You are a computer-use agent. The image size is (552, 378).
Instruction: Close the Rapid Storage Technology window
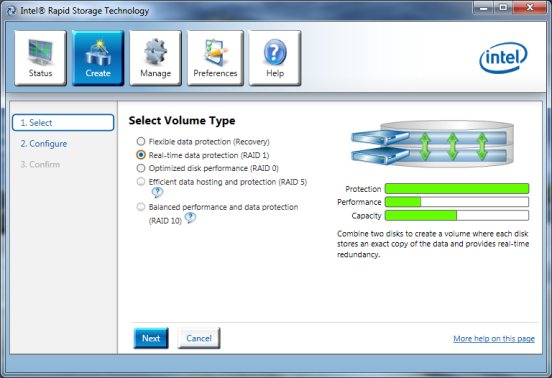tap(530, 8)
